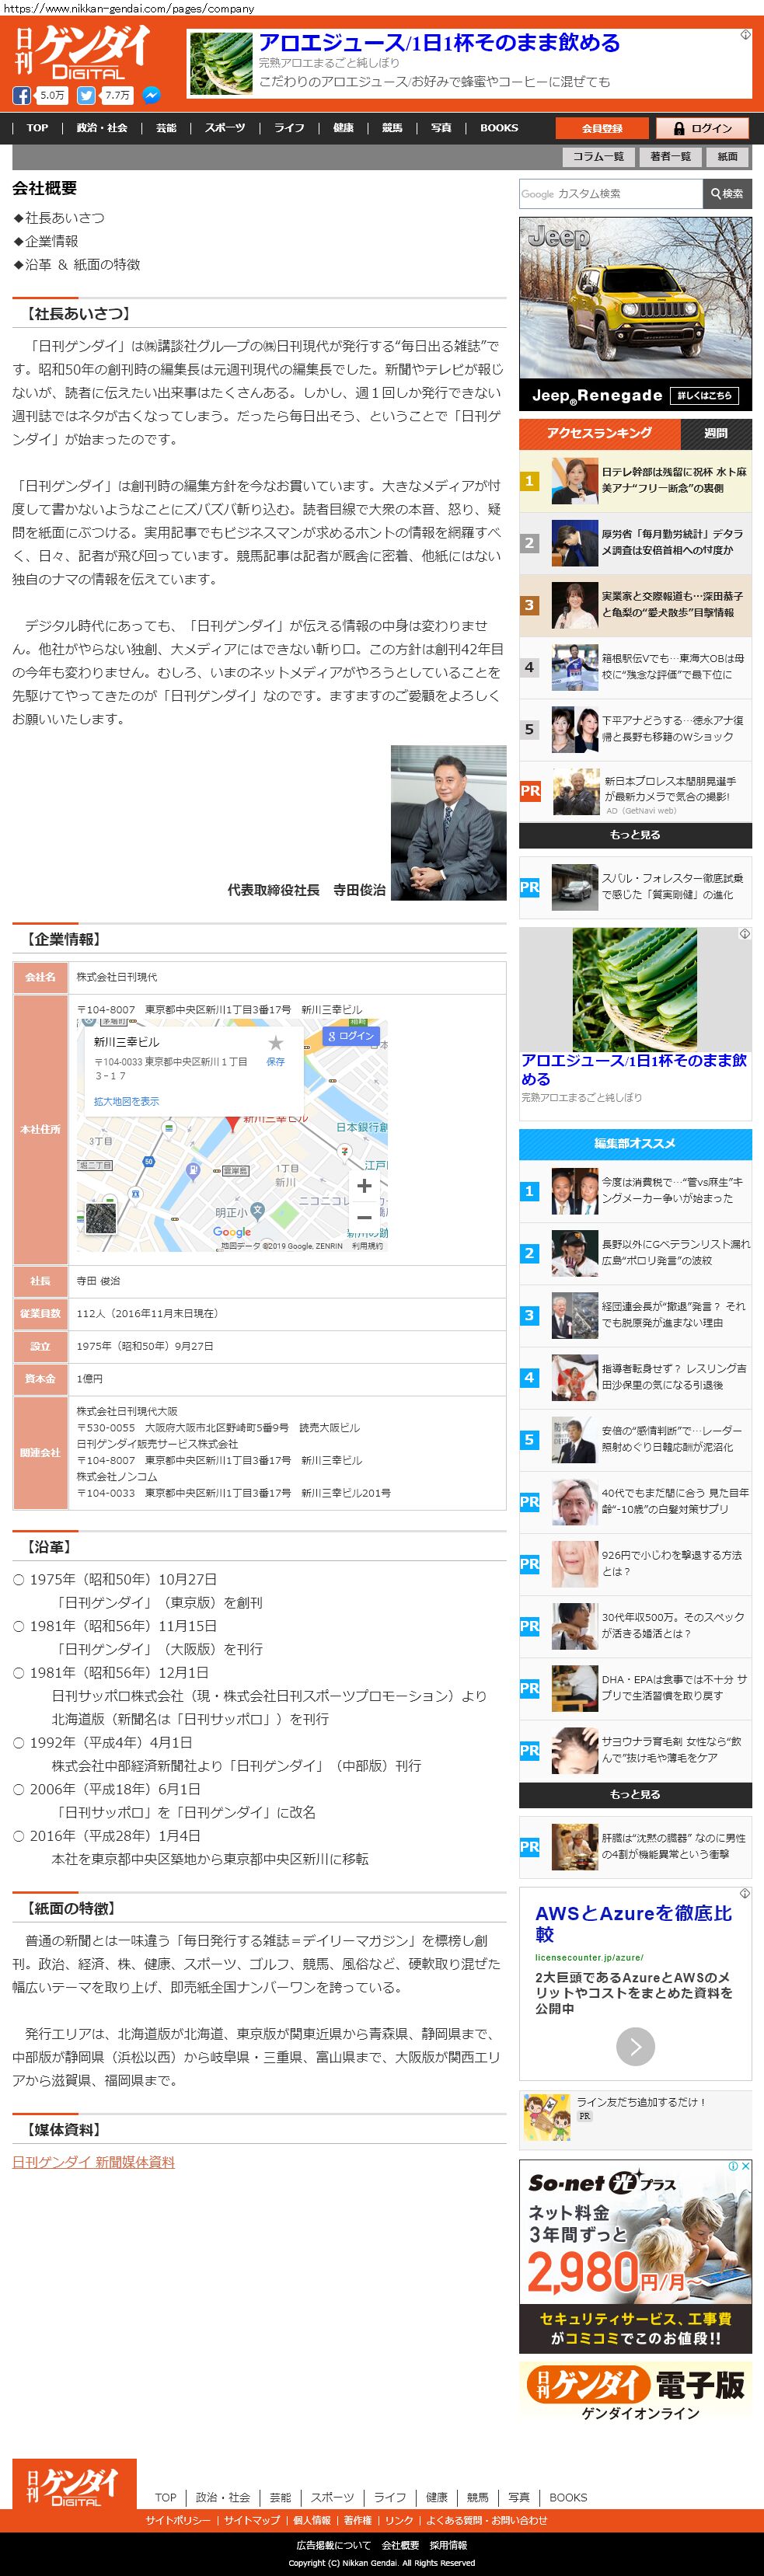
Task: Click the AdChoices icon on AWS ad
Action: pyautogui.click(x=745, y=1893)
